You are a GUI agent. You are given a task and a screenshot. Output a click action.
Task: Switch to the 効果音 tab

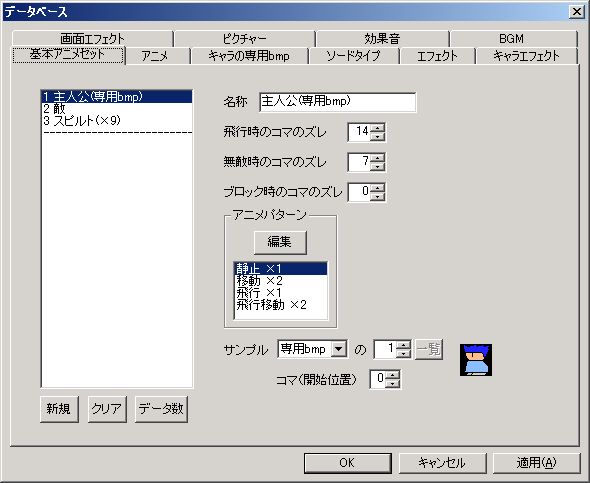coord(382,38)
